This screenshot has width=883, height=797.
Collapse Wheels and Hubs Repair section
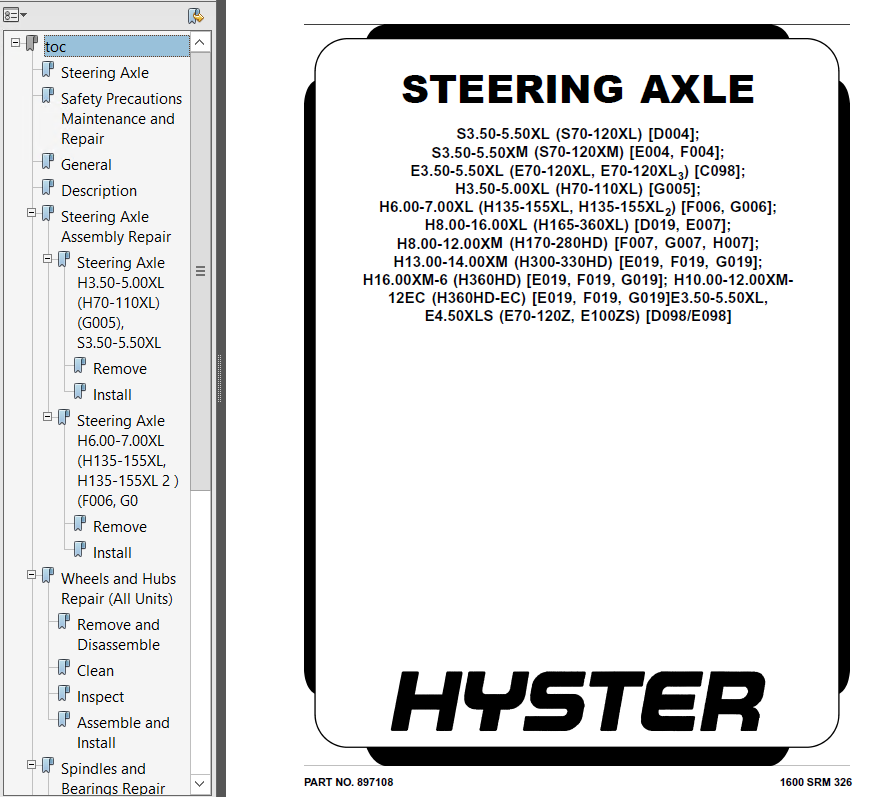(32, 575)
